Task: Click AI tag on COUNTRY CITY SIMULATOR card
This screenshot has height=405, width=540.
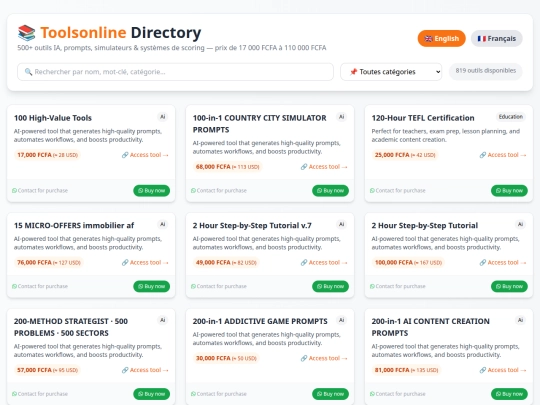Action: [x=341, y=117]
